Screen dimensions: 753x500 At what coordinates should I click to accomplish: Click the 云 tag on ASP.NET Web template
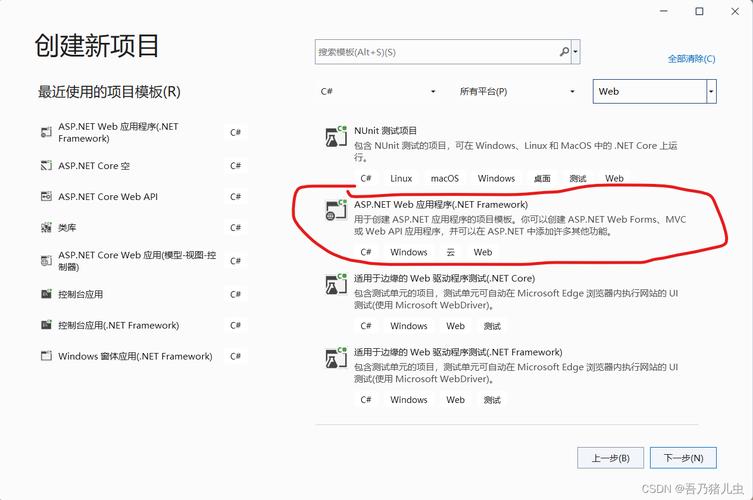pyautogui.click(x=450, y=252)
